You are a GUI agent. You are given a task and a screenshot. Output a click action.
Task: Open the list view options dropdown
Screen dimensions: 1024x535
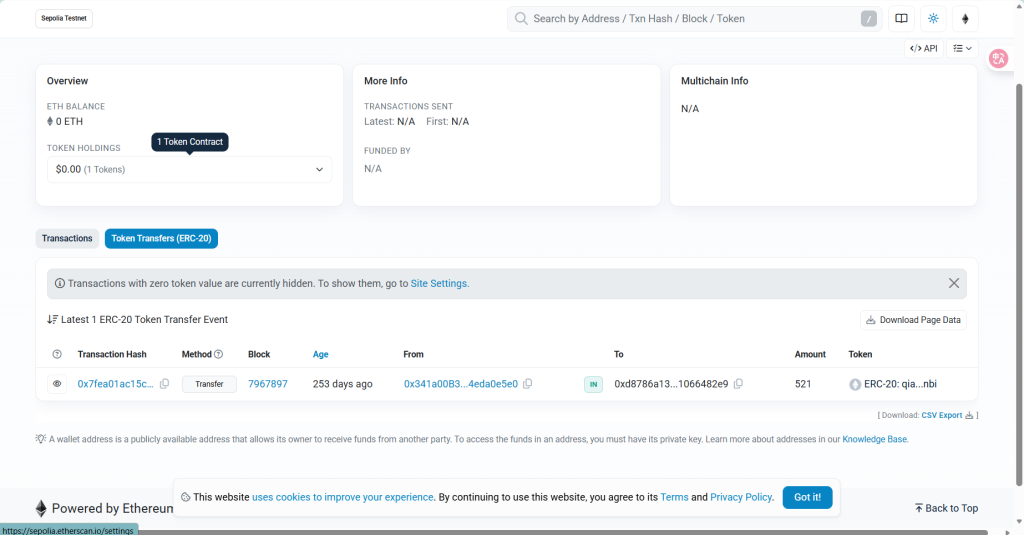[x=963, y=48]
